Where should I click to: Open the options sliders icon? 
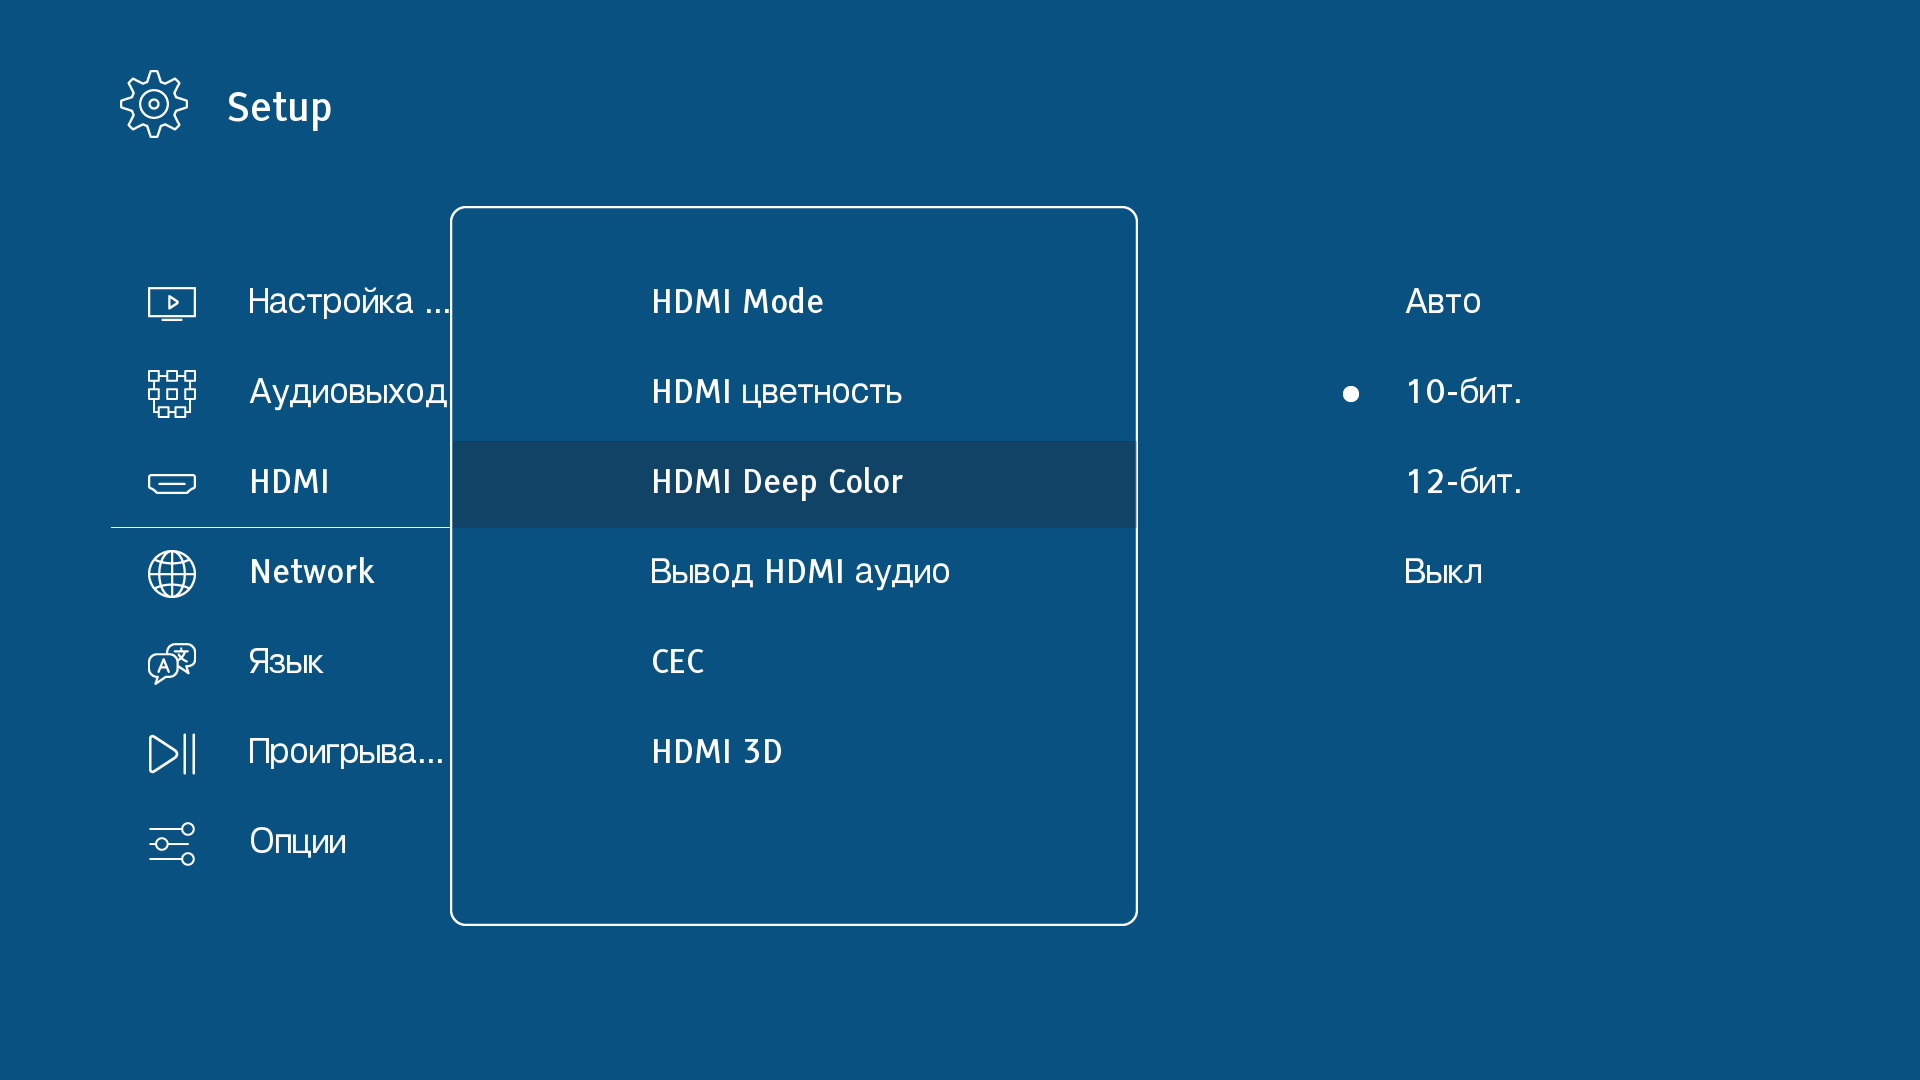171,843
